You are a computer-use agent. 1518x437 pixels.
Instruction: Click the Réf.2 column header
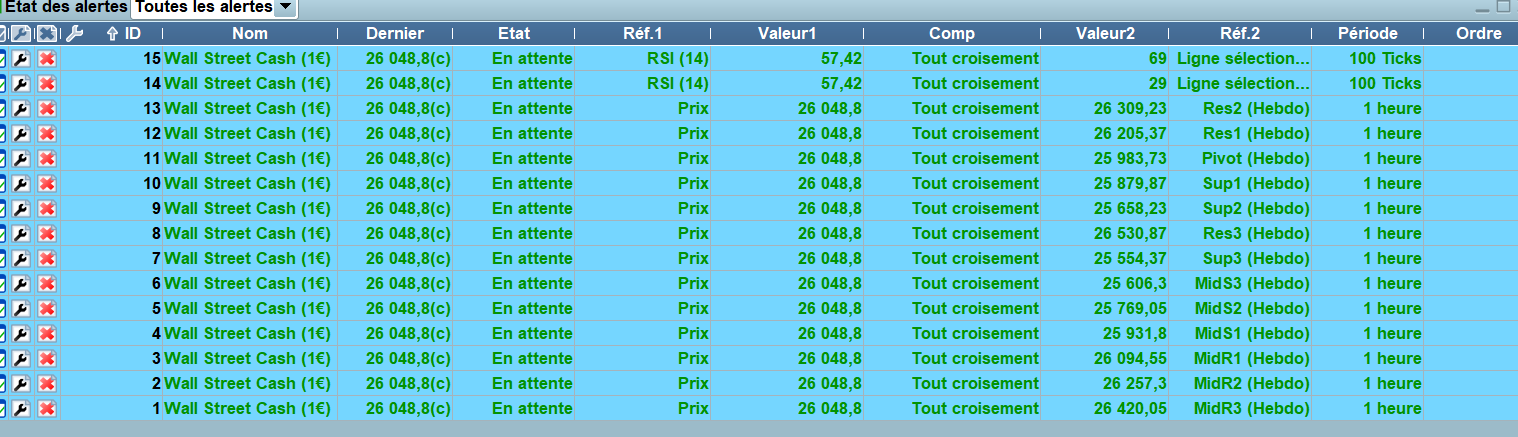pyautogui.click(x=1240, y=34)
